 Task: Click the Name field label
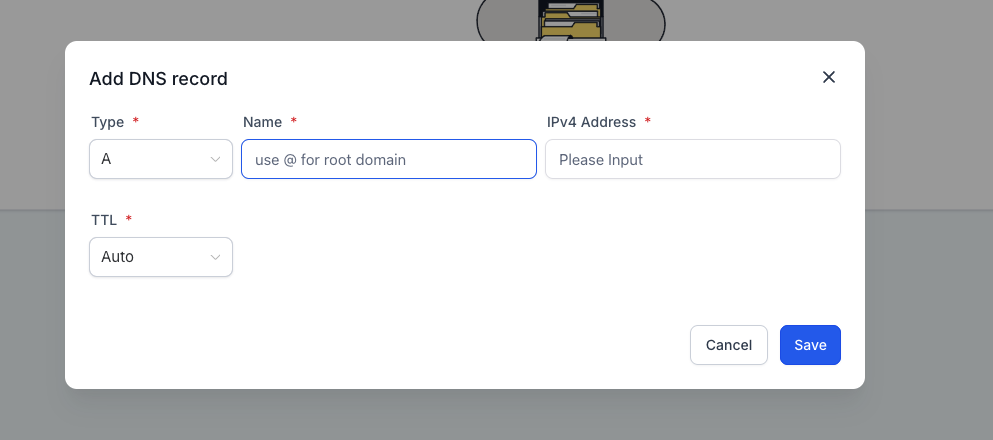click(x=262, y=122)
